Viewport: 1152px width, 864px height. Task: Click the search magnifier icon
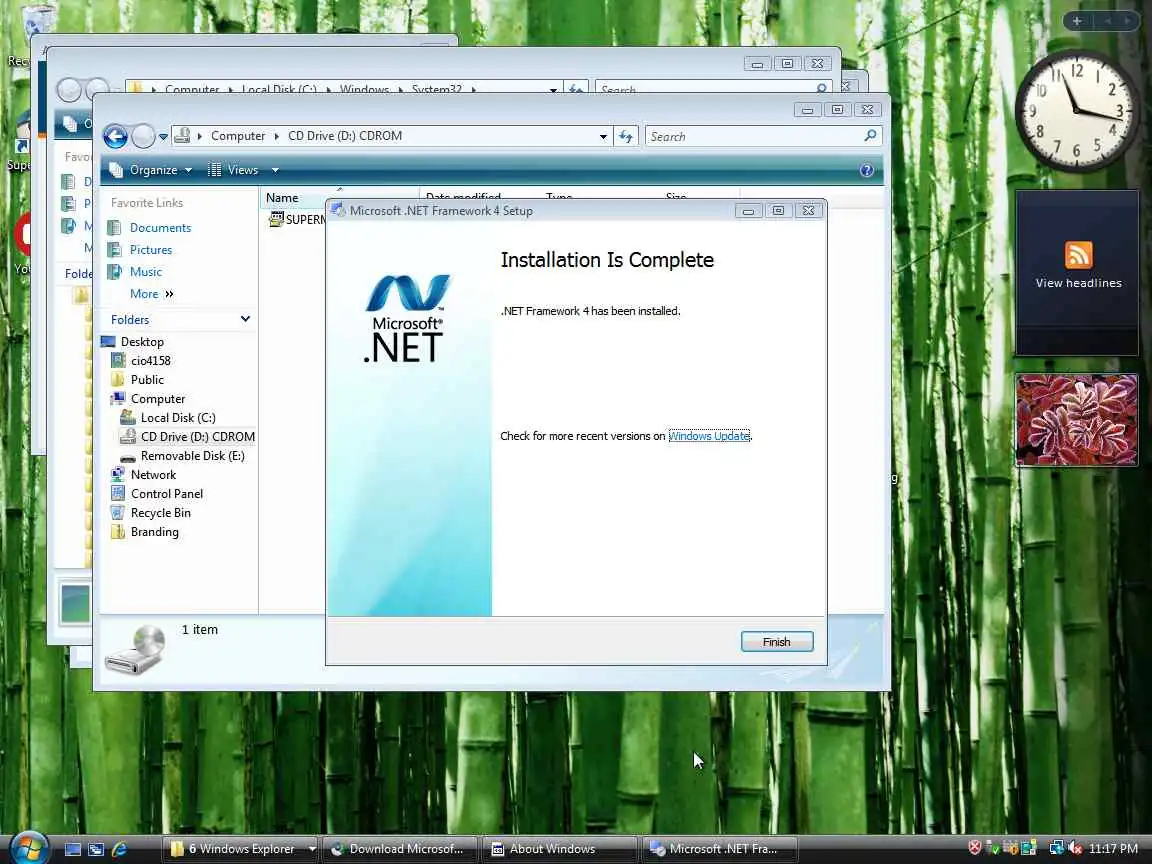[x=871, y=136]
